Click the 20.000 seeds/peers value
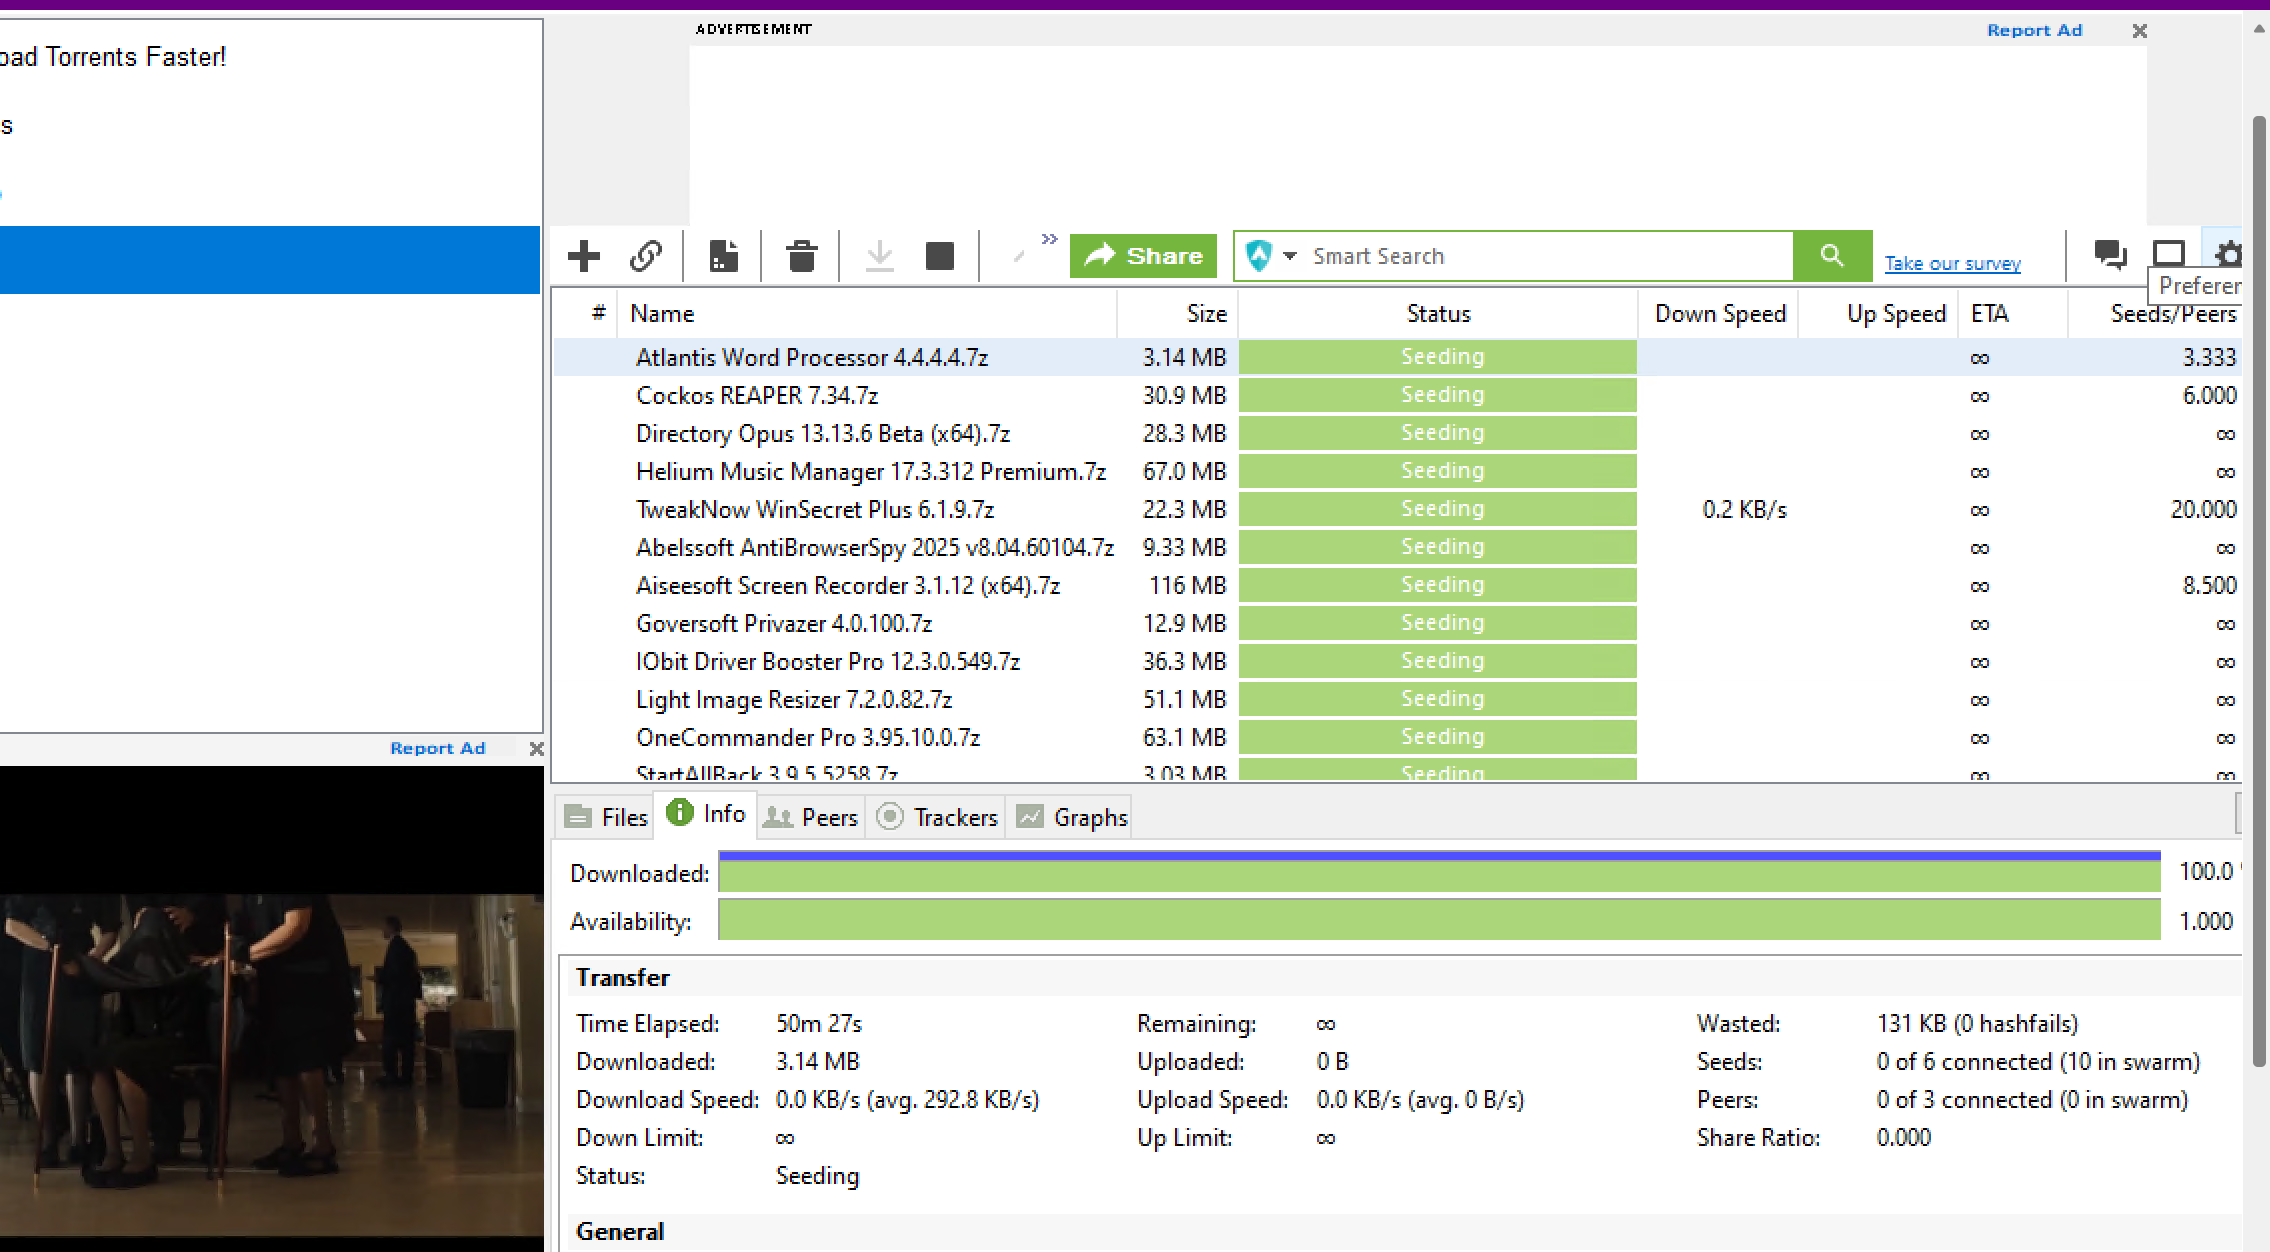 pos(2203,510)
